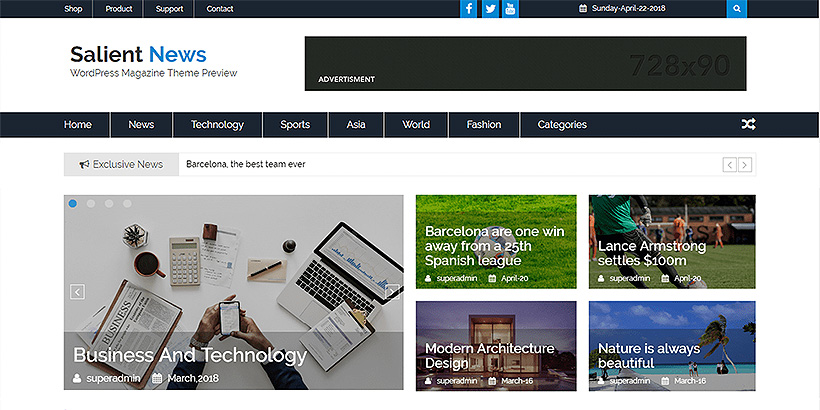Image resolution: width=820 pixels, height=410 pixels.
Task: Click user icon on the Barcelona article
Action: coord(429,279)
